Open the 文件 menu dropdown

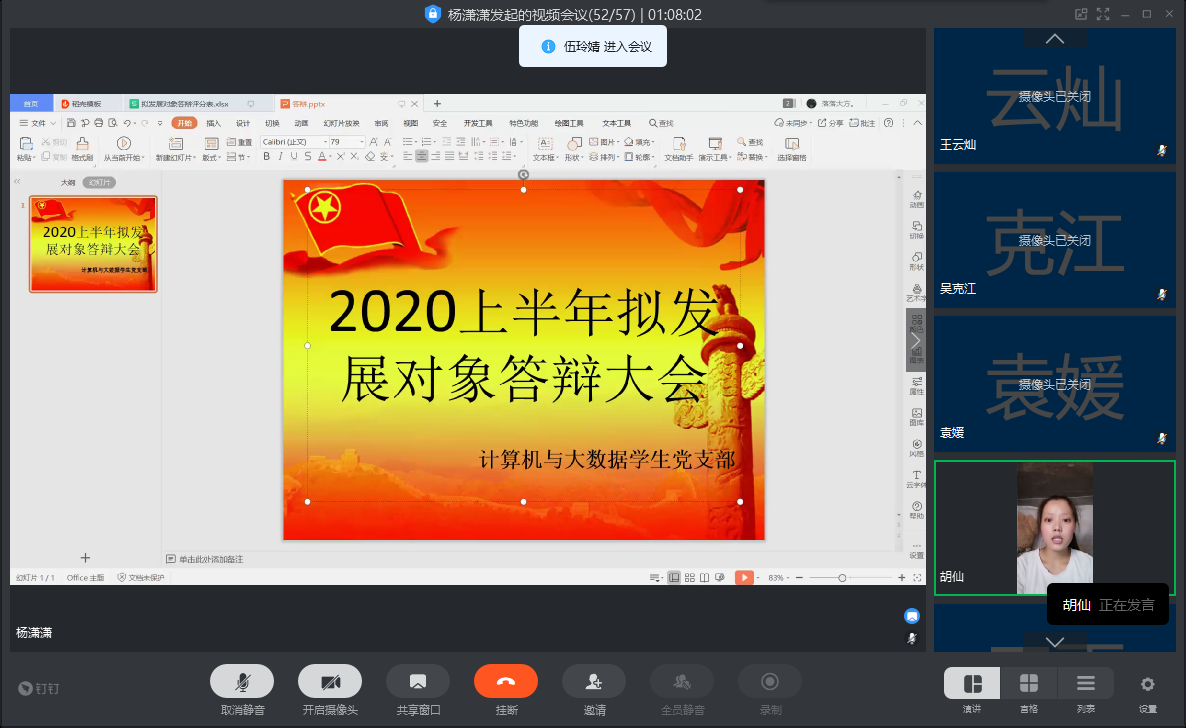tap(38, 123)
